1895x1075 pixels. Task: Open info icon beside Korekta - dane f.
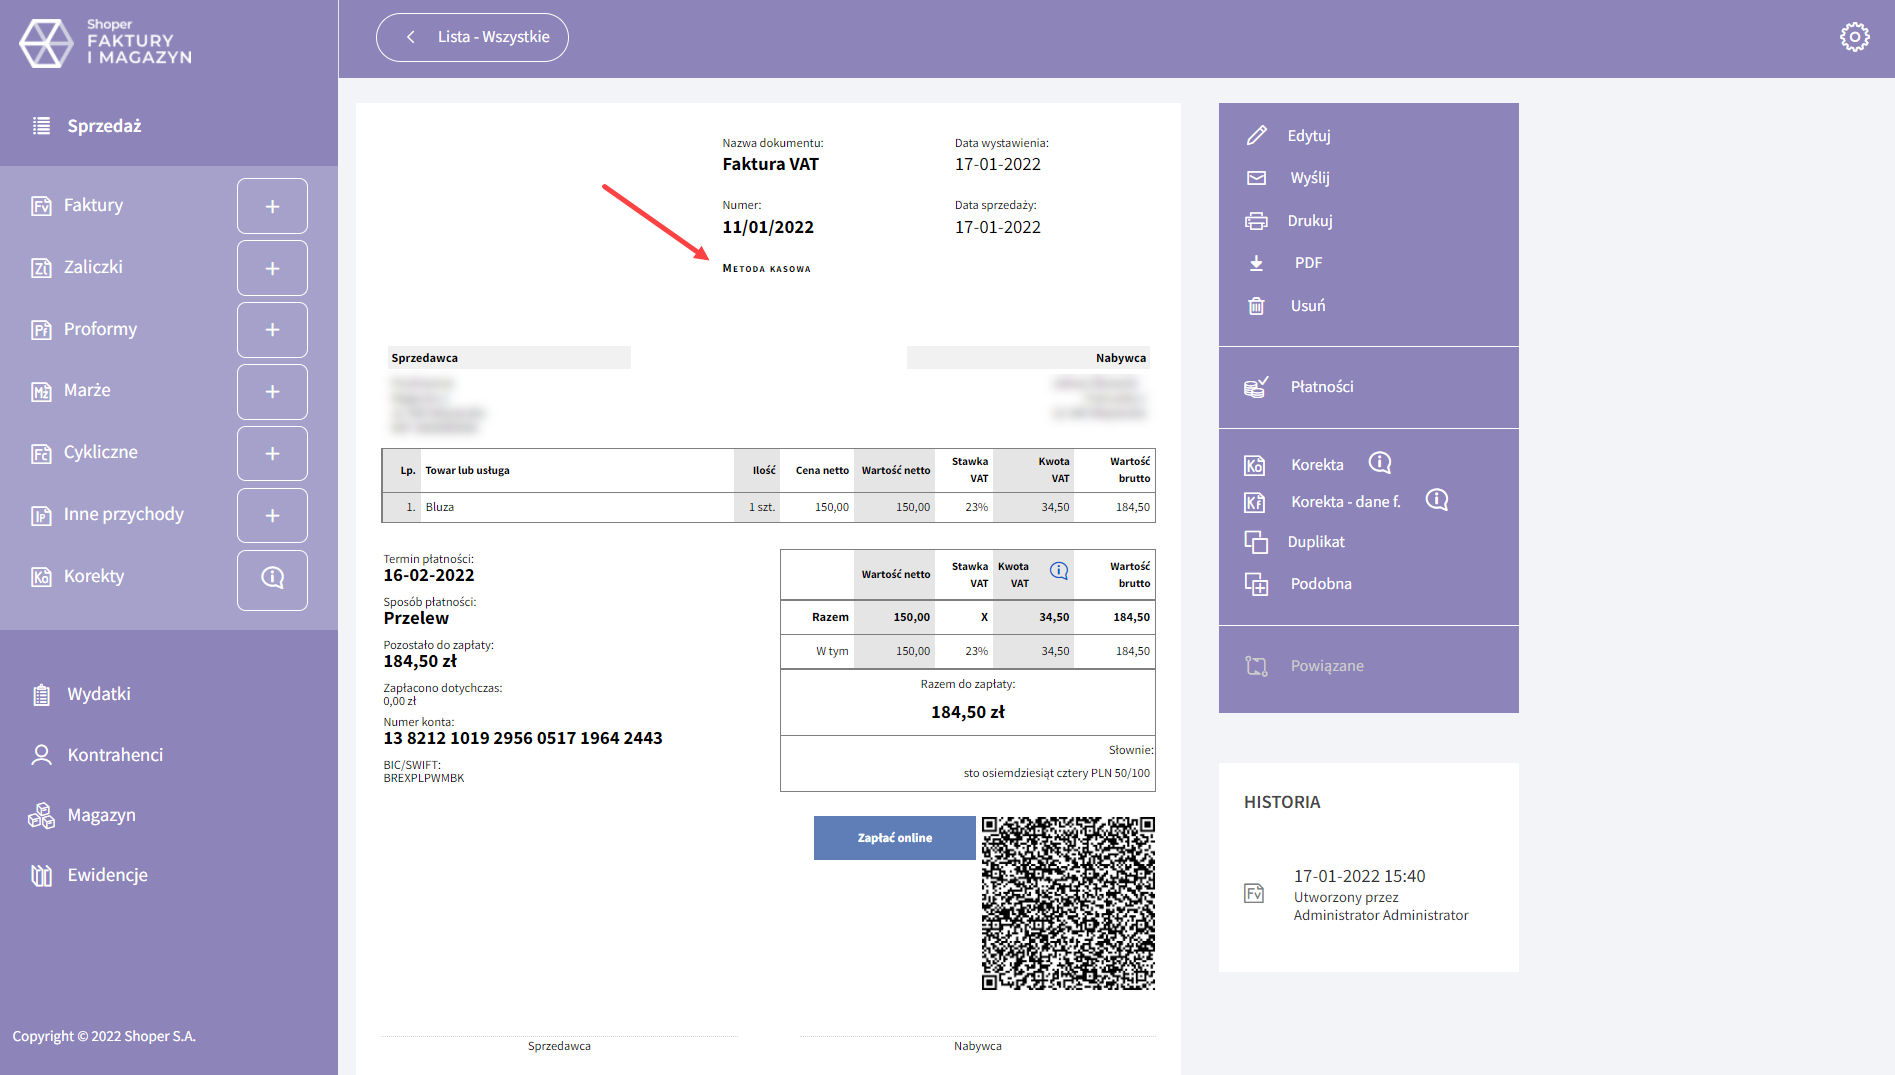[x=1436, y=500]
